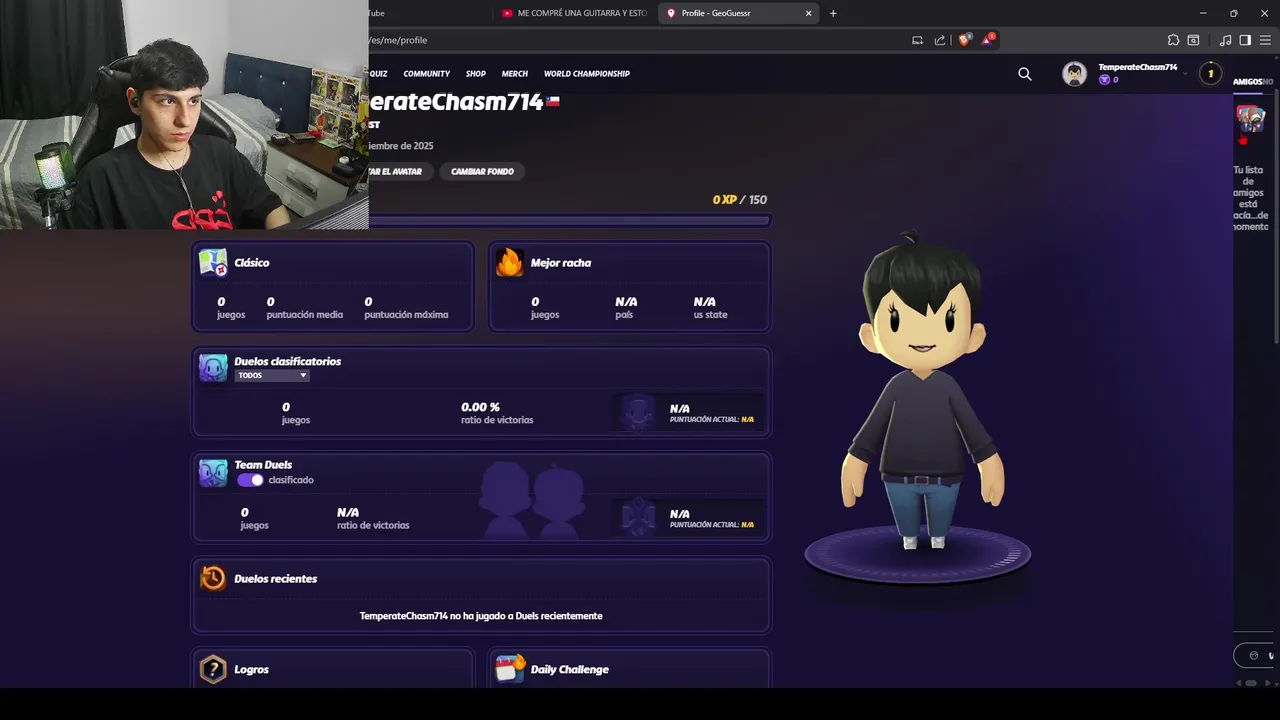Close the Profile - GeoGuessr tab
This screenshot has height=720, width=1280.
[x=808, y=13]
